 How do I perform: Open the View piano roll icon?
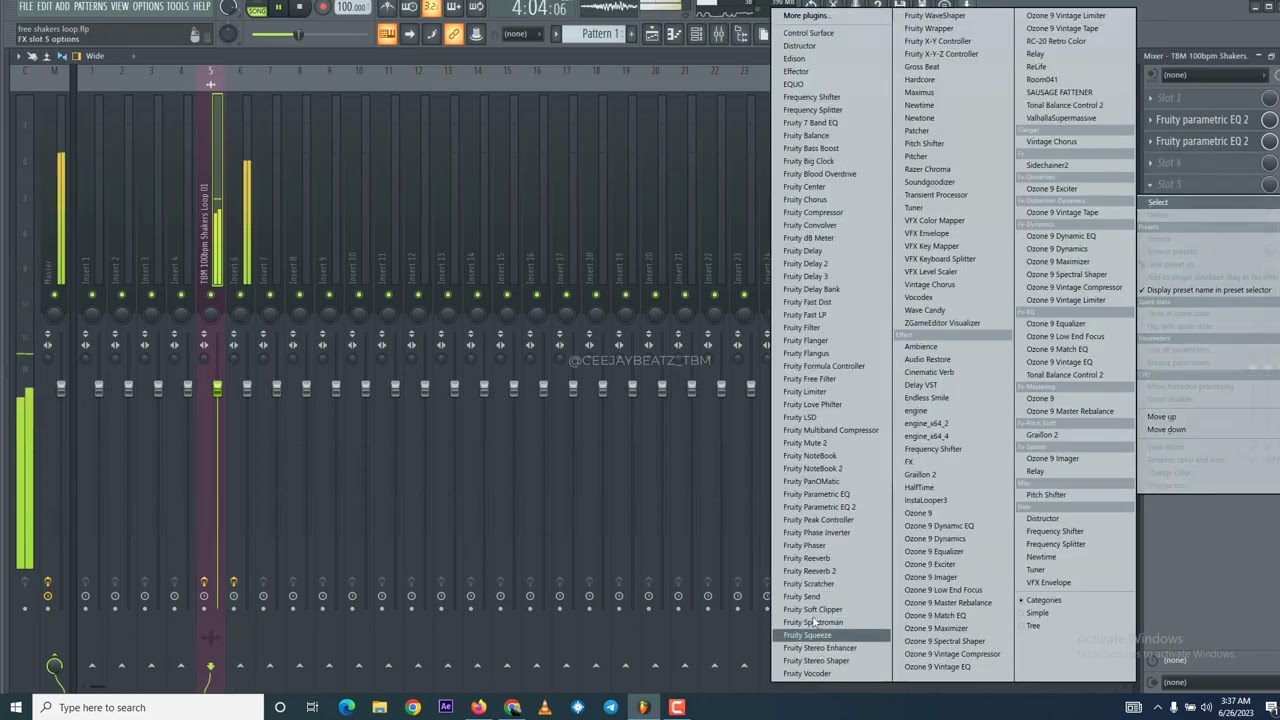click(x=674, y=34)
